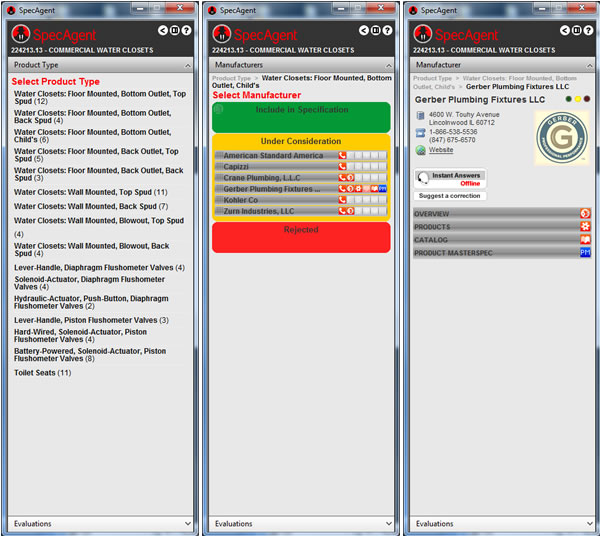Click back arrow icon in Gerber manufacturer window

565,30
